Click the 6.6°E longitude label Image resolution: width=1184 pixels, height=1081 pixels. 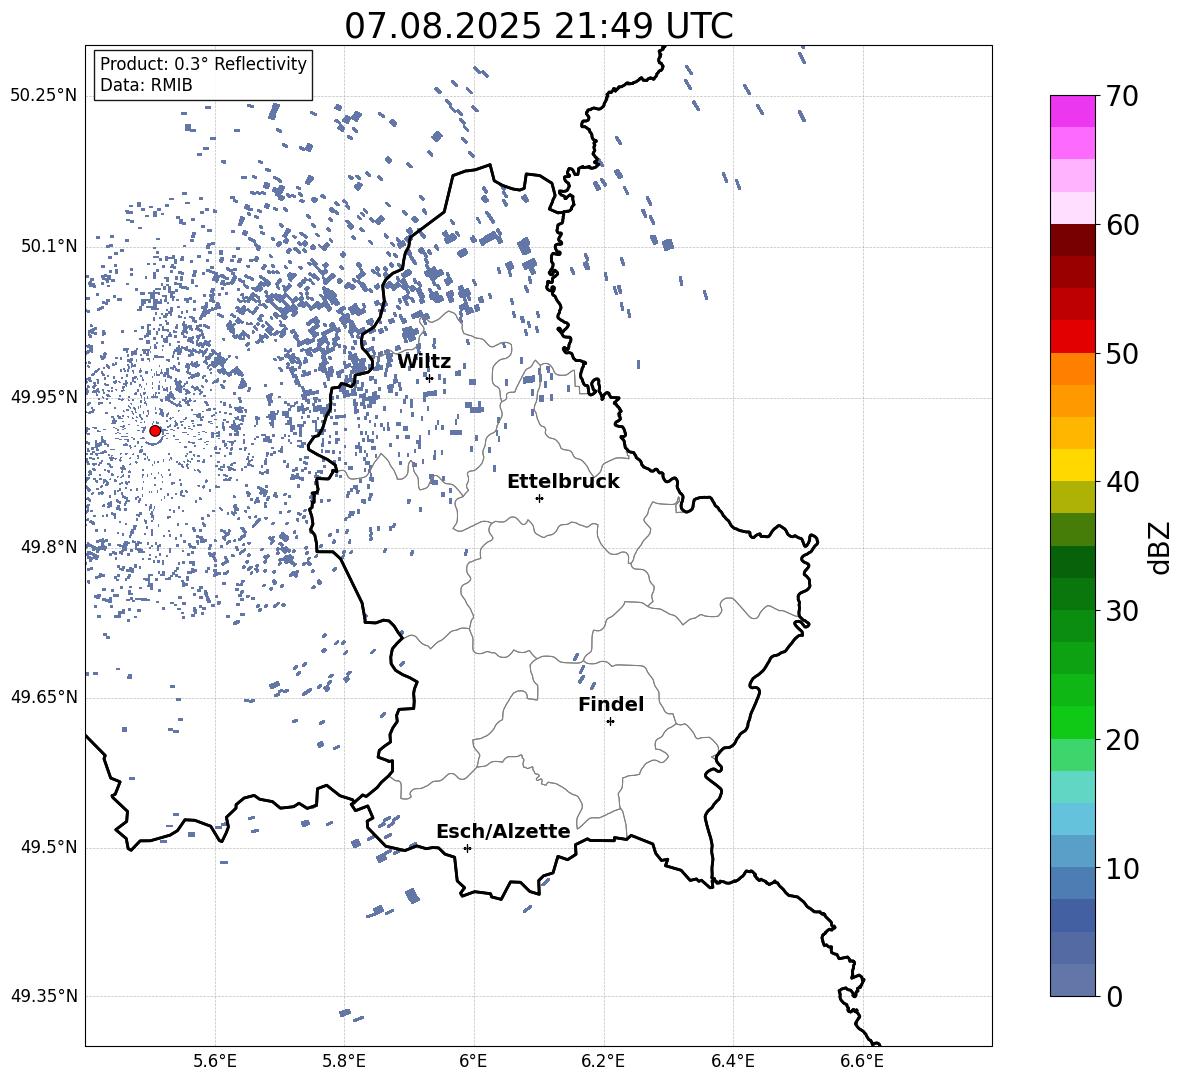coord(862,1061)
